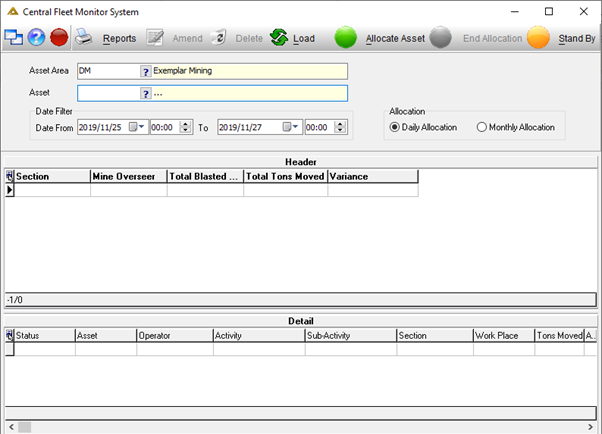
Task: Open the Asset Area lookup question mark
Action: pos(146,71)
